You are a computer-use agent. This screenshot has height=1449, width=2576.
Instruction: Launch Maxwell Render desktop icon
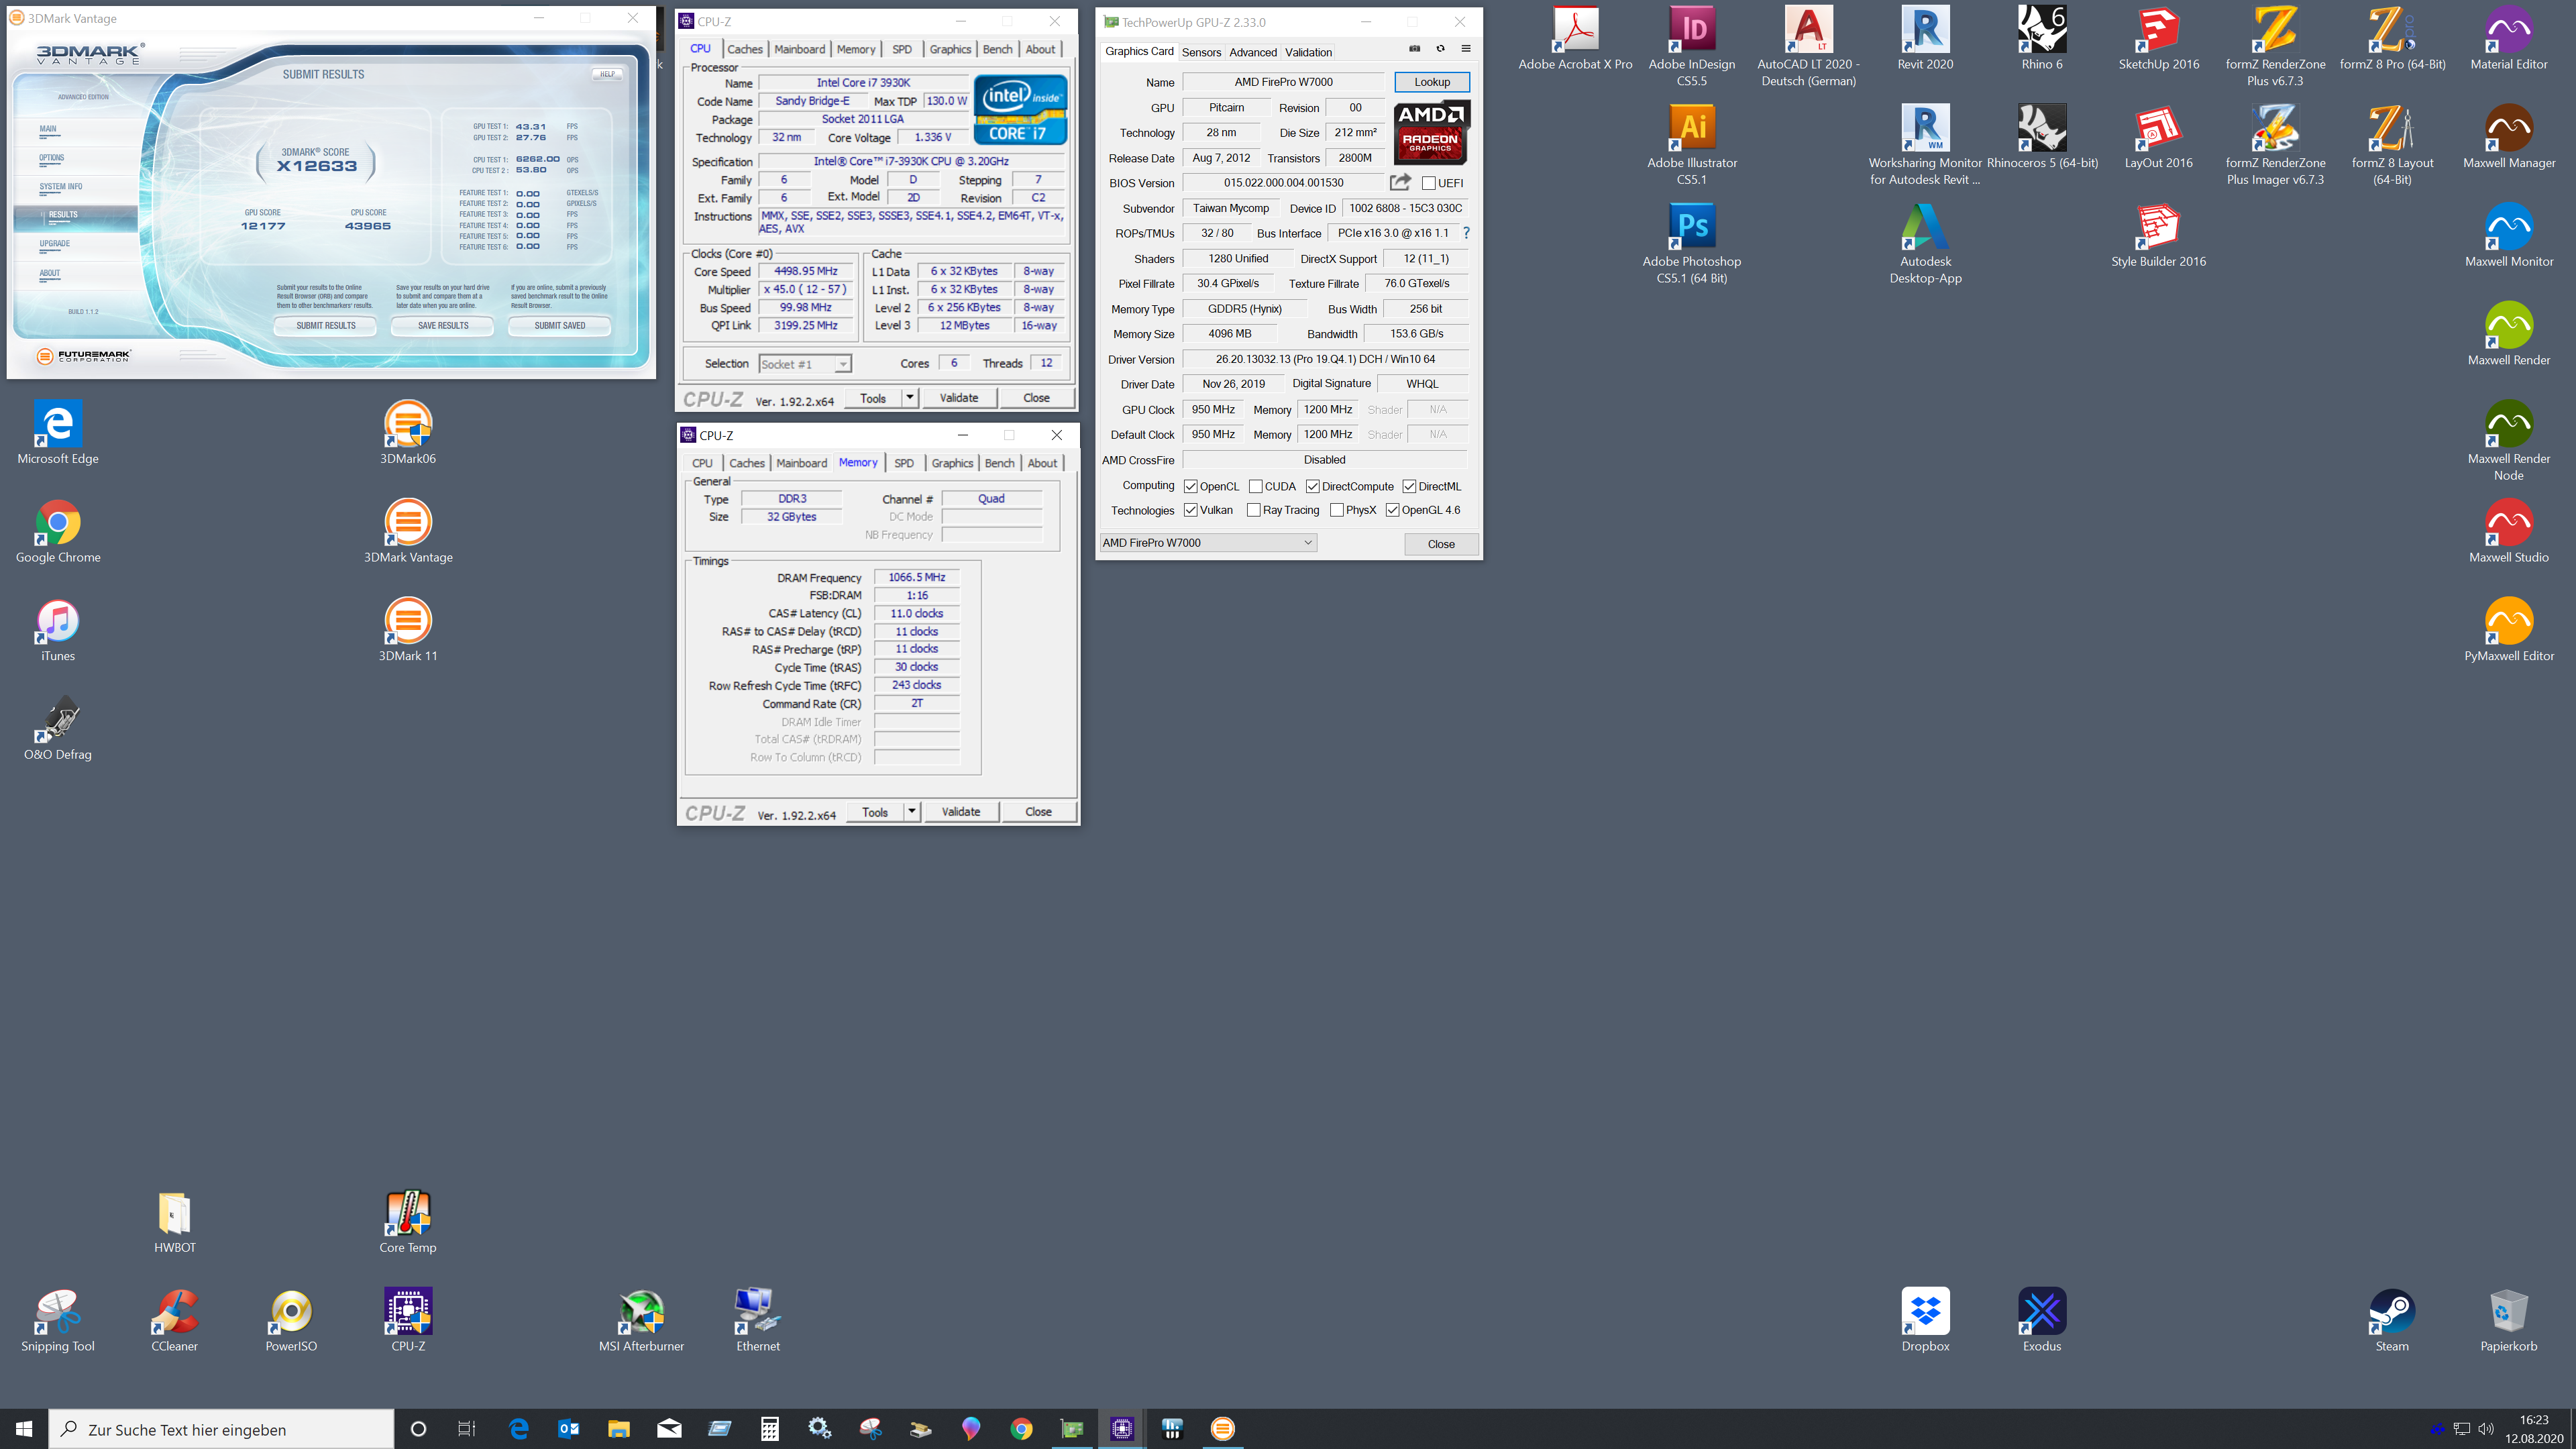[2508, 334]
